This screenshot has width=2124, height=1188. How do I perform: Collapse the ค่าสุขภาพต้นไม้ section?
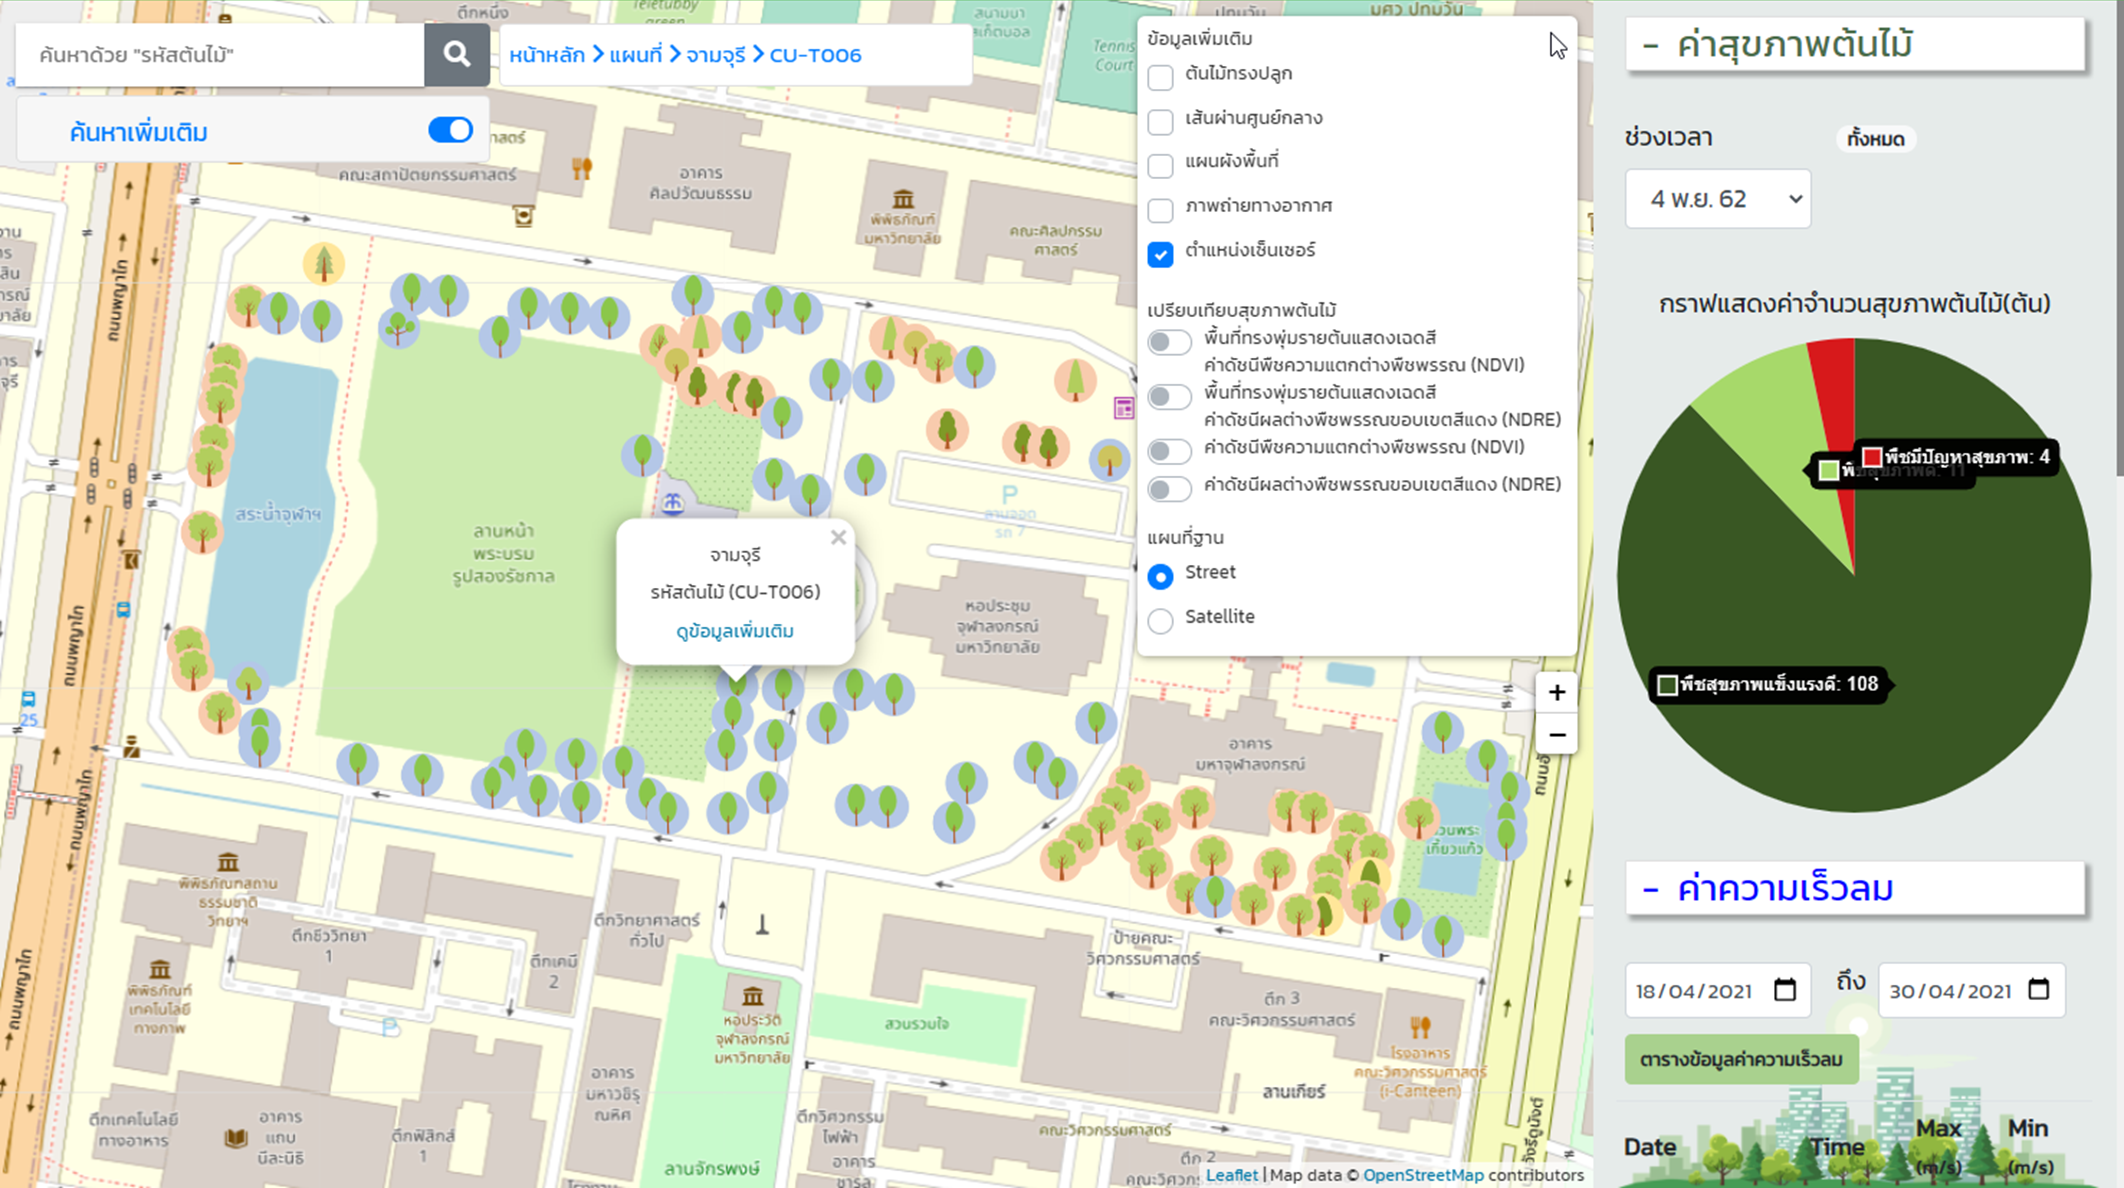pyautogui.click(x=1651, y=46)
